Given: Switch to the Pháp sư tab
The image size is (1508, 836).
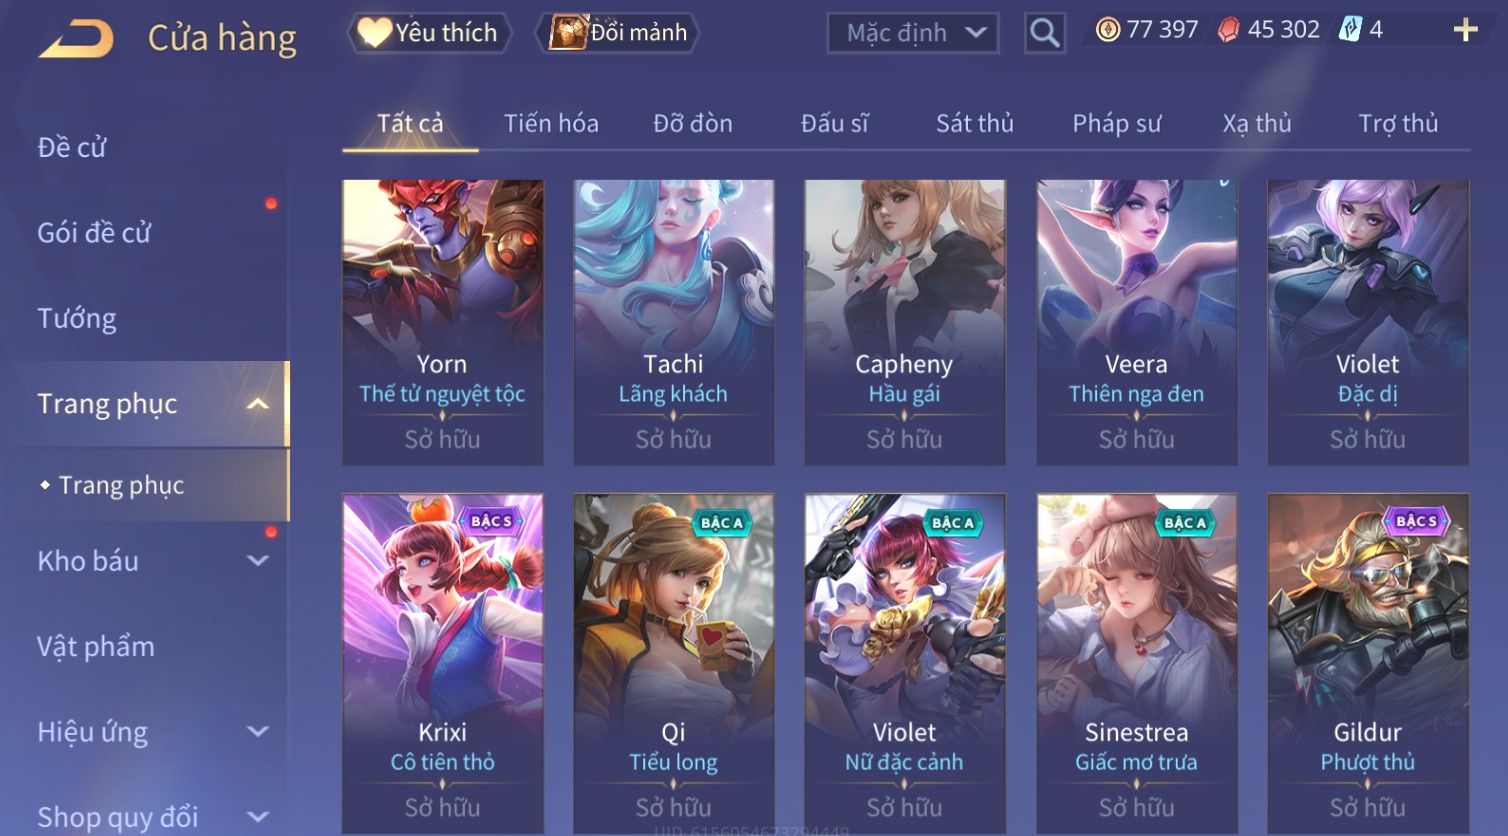Looking at the screenshot, I should point(1116,123).
